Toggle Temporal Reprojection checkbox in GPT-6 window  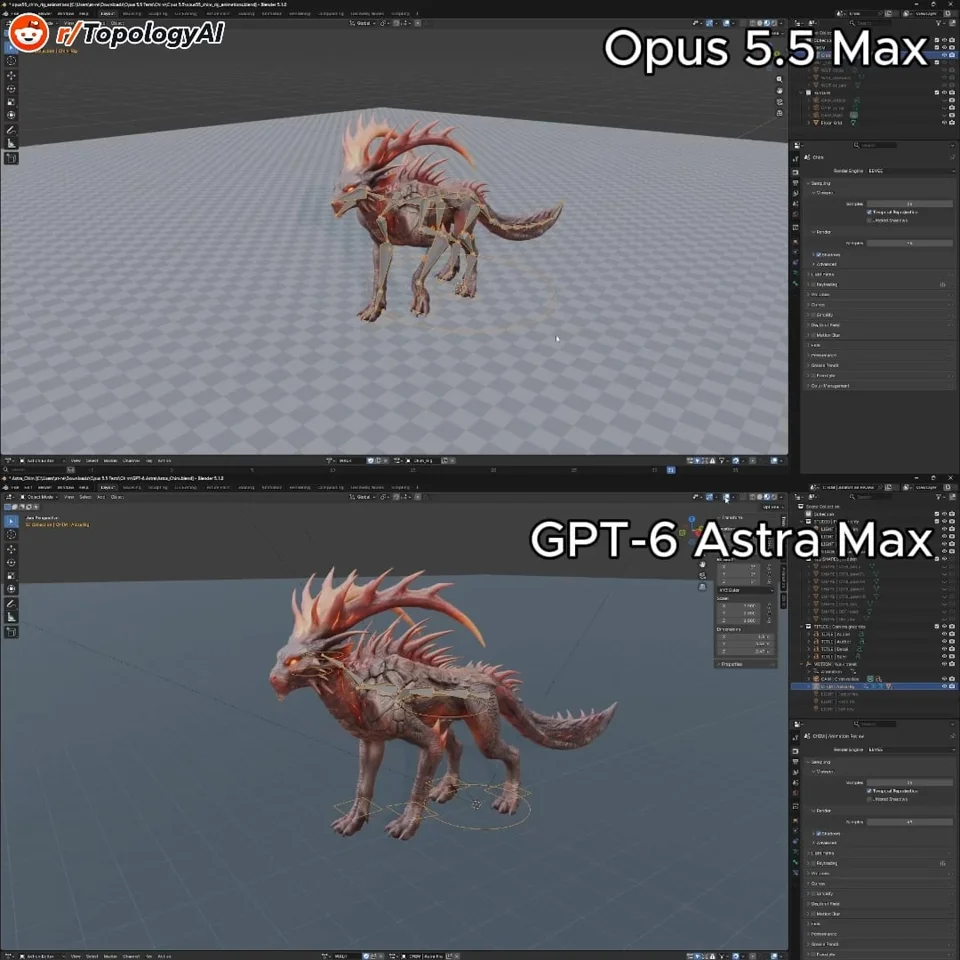pos(869,791)
